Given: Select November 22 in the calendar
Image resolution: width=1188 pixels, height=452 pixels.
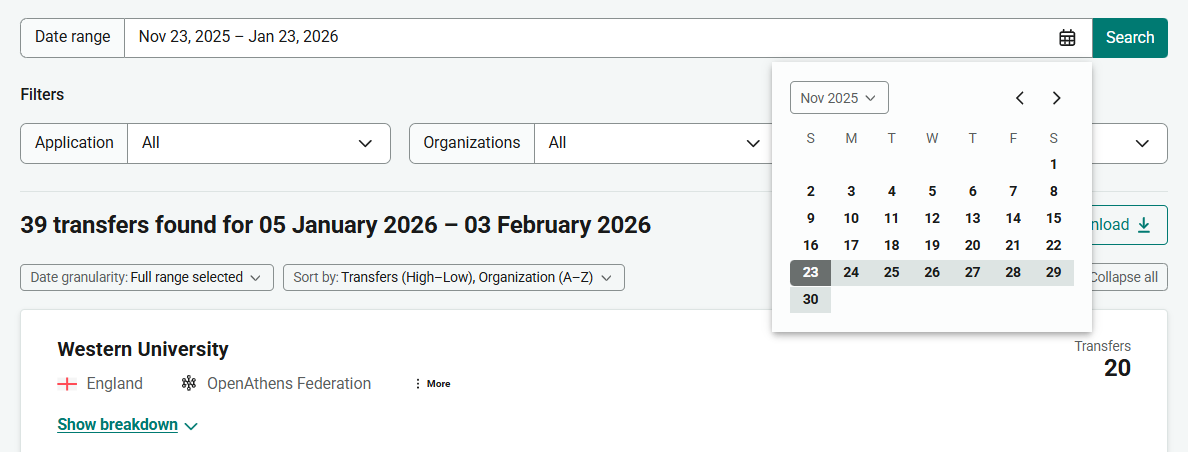Looking at the screenshot, I should tap(1053, 245).
